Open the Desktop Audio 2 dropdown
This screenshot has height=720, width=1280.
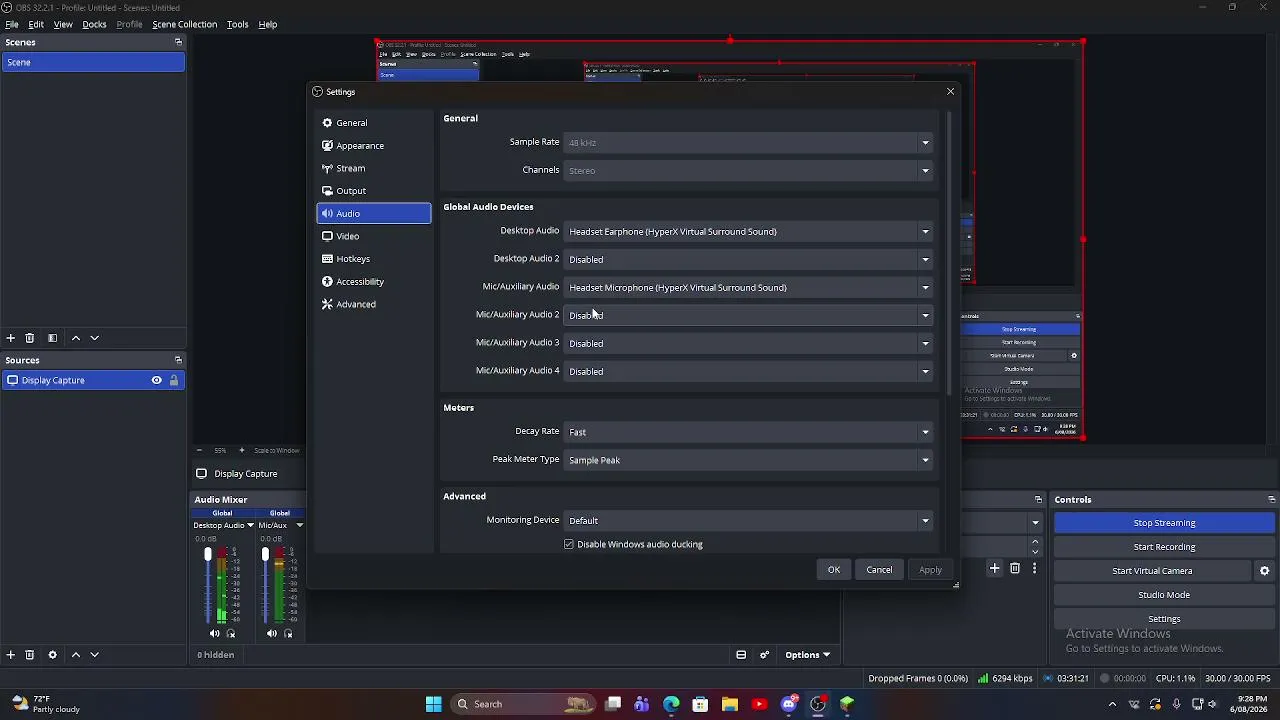pyautogui.click(x=749, y=260)
